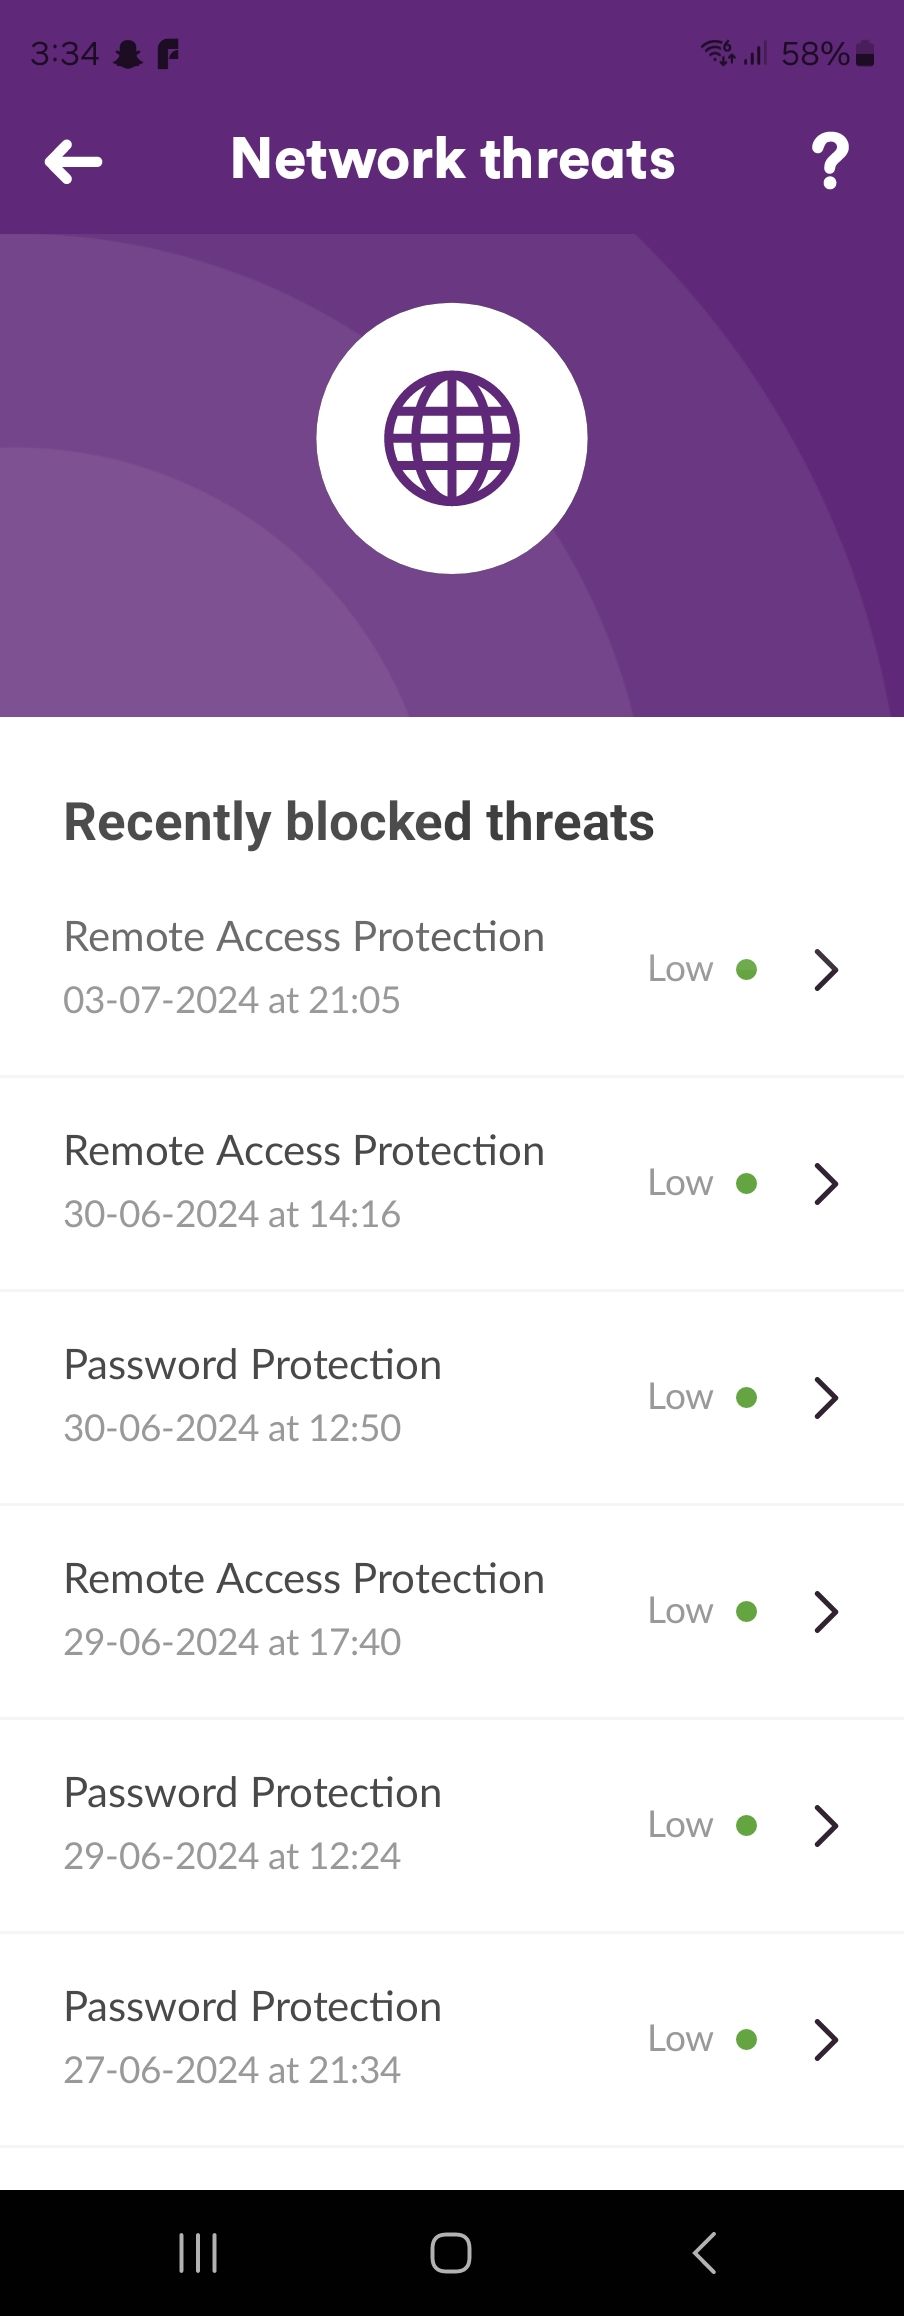Expand the 30-06-2024 at 14:16 threat chevron
The height and width of the screenshot is (2316, 904).
coord(826,1183)
